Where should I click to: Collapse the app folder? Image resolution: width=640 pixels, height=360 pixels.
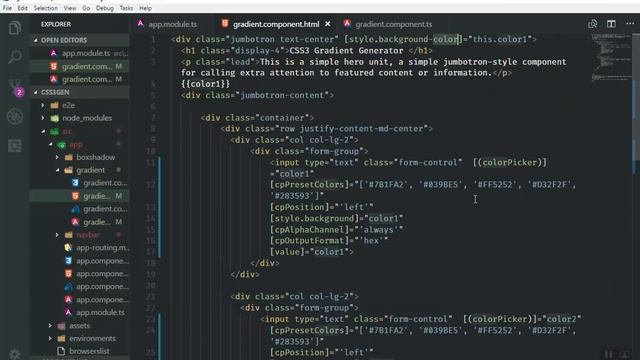click(80, 144)
